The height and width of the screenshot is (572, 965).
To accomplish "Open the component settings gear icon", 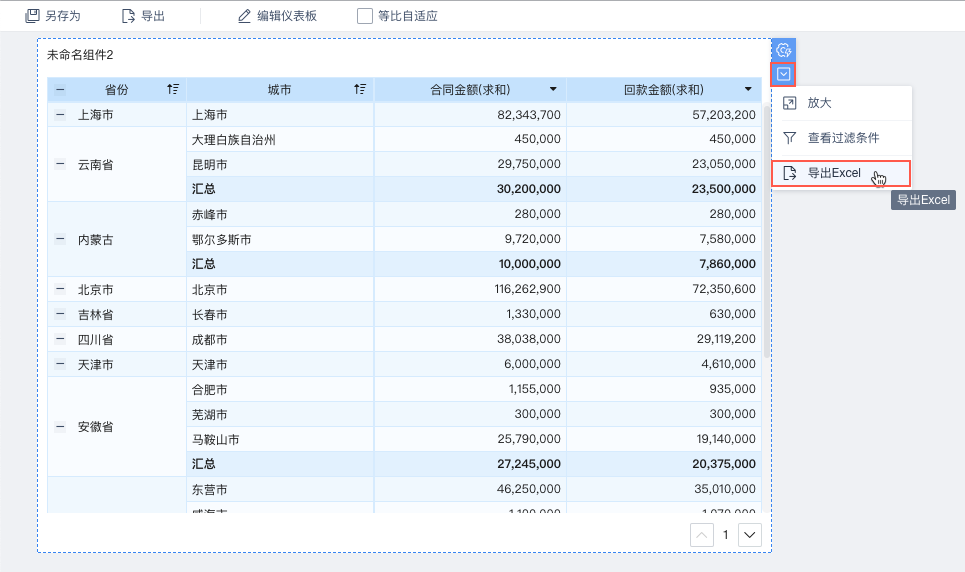I will 783,50.
